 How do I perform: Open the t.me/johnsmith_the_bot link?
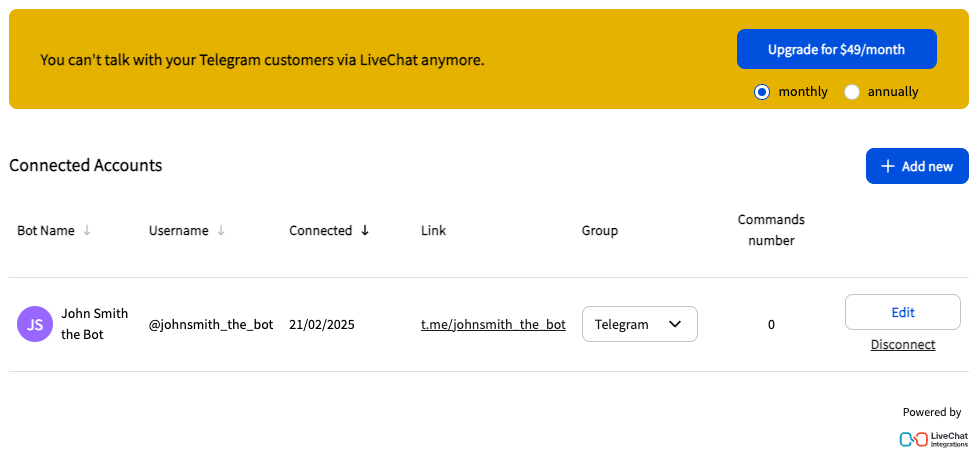tap(493, 325)
